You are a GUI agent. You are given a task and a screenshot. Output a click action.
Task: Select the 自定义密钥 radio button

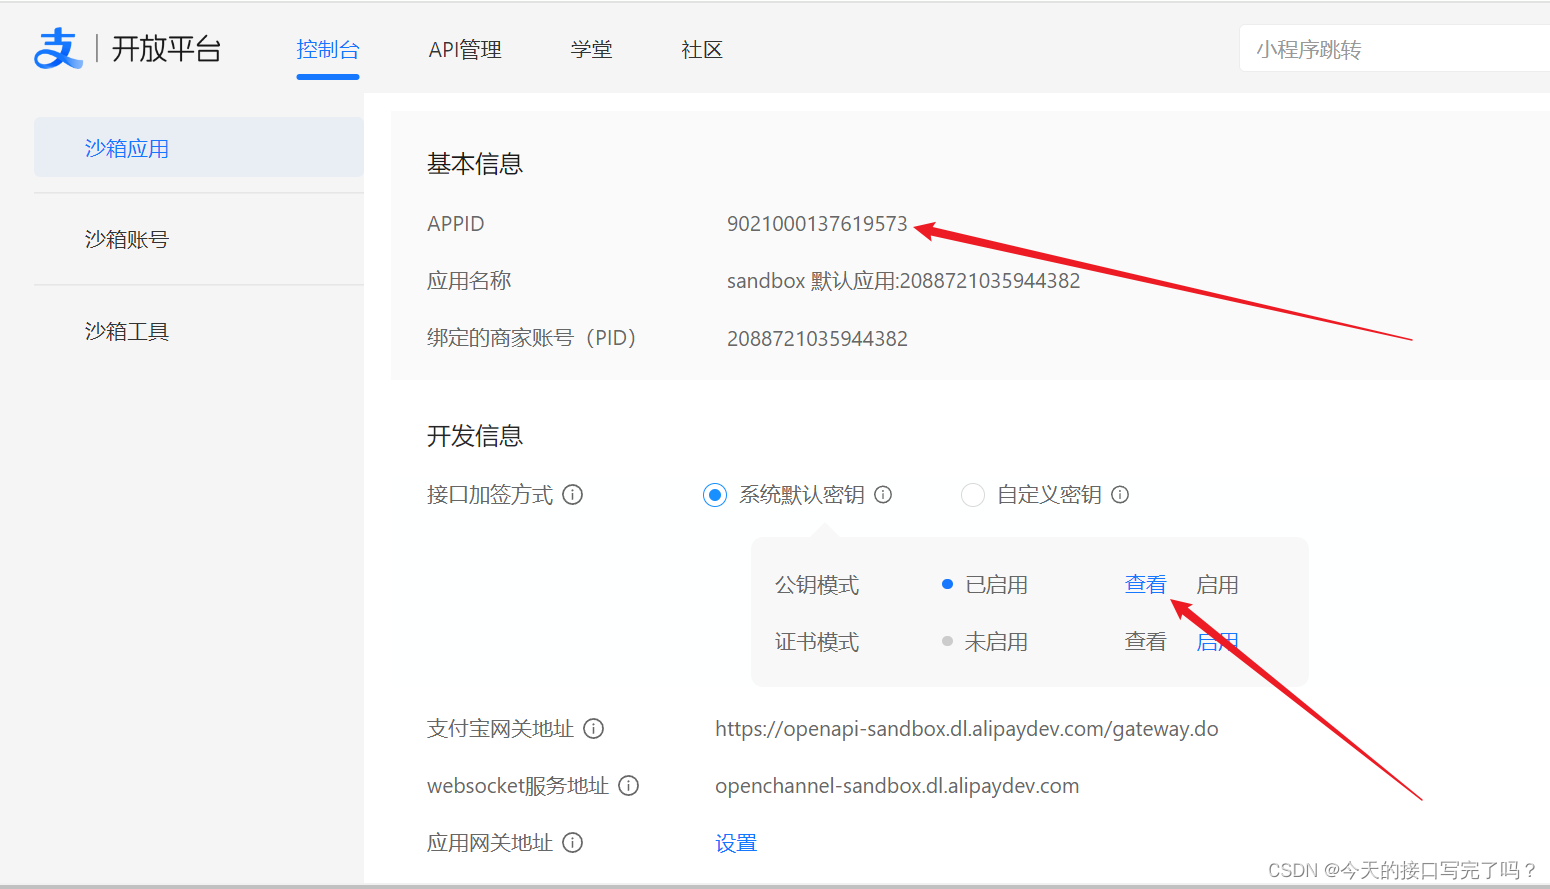click(973, 494)
